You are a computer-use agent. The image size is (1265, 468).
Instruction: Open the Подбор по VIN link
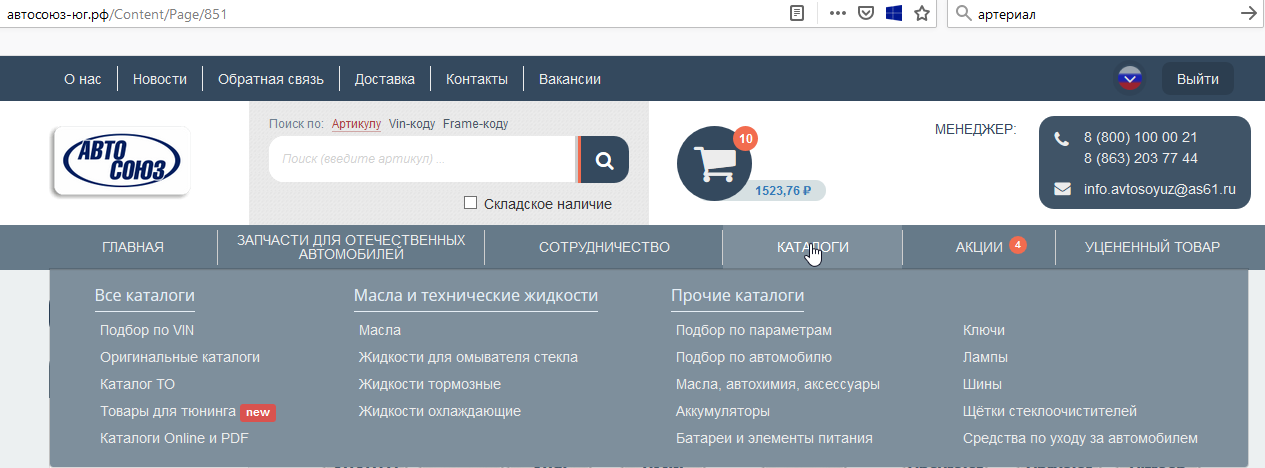point(147,330)
